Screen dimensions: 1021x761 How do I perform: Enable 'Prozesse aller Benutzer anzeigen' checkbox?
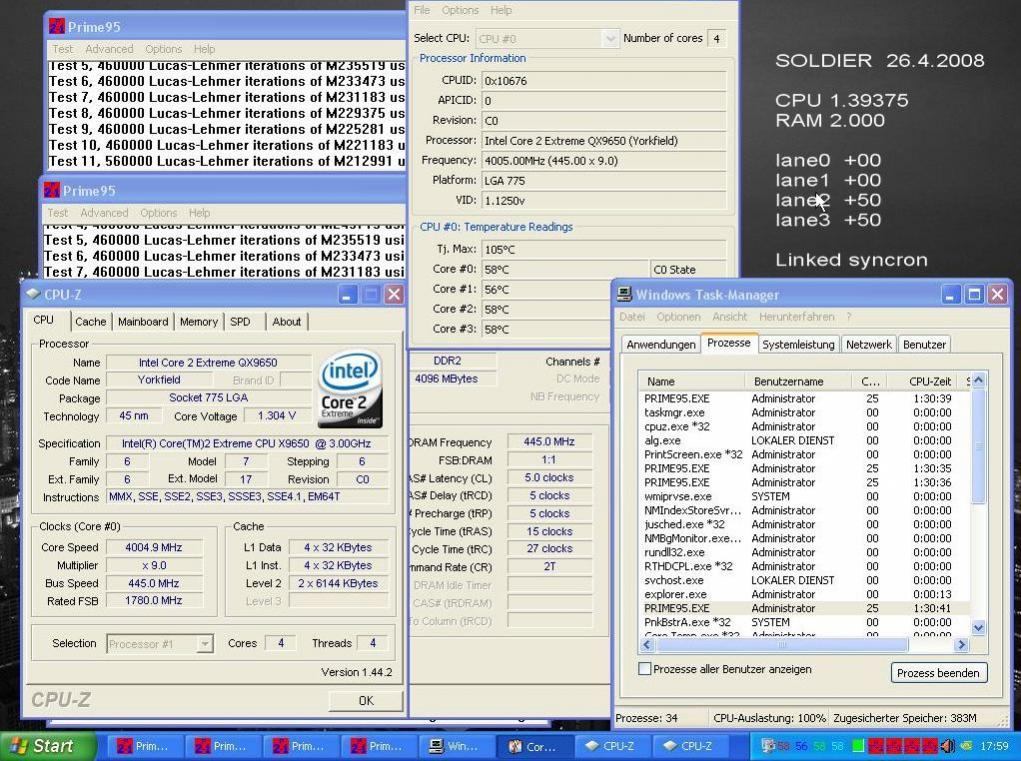point(645,669)
